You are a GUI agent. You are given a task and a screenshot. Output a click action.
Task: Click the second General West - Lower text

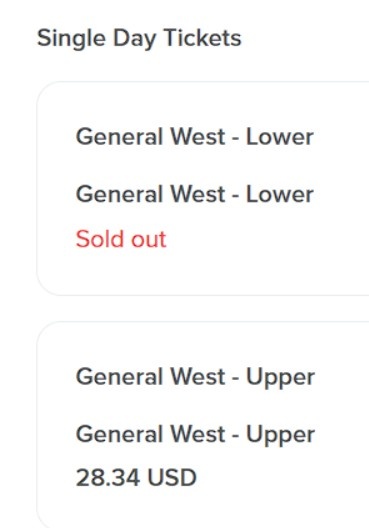(x=195, y=194)
